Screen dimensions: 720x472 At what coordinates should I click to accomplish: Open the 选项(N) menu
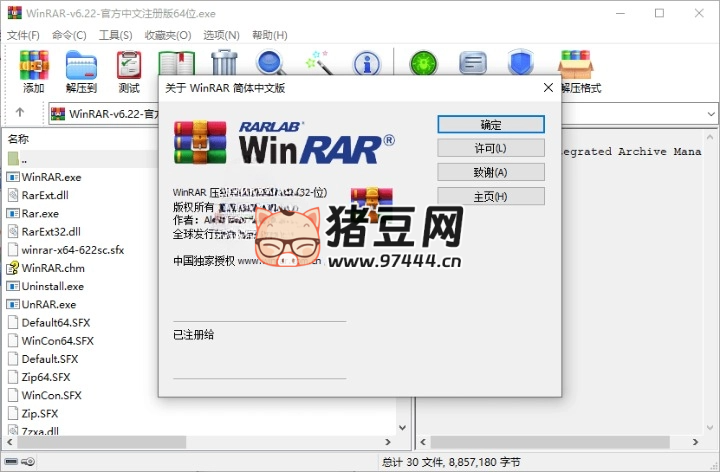click(x=221, y=35)
